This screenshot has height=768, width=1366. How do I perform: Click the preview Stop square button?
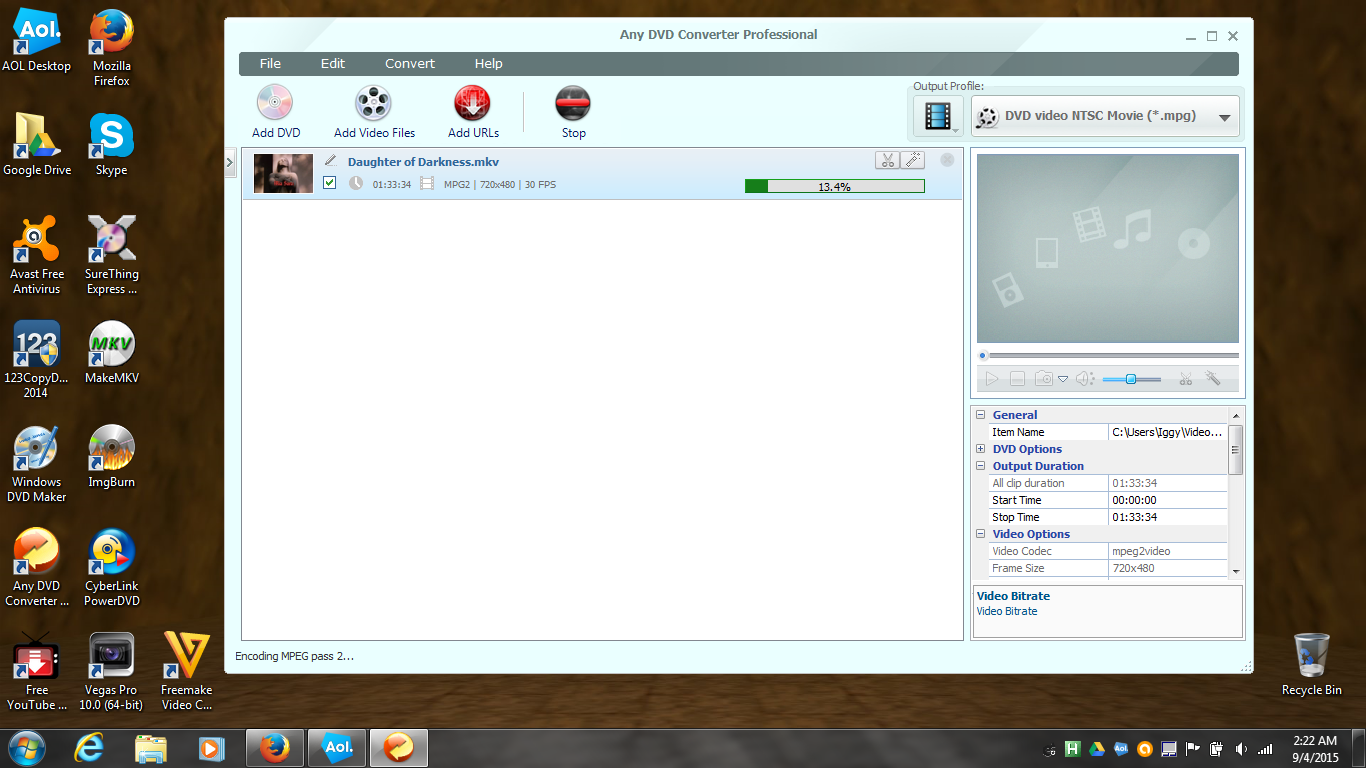tap(1017, 379)
